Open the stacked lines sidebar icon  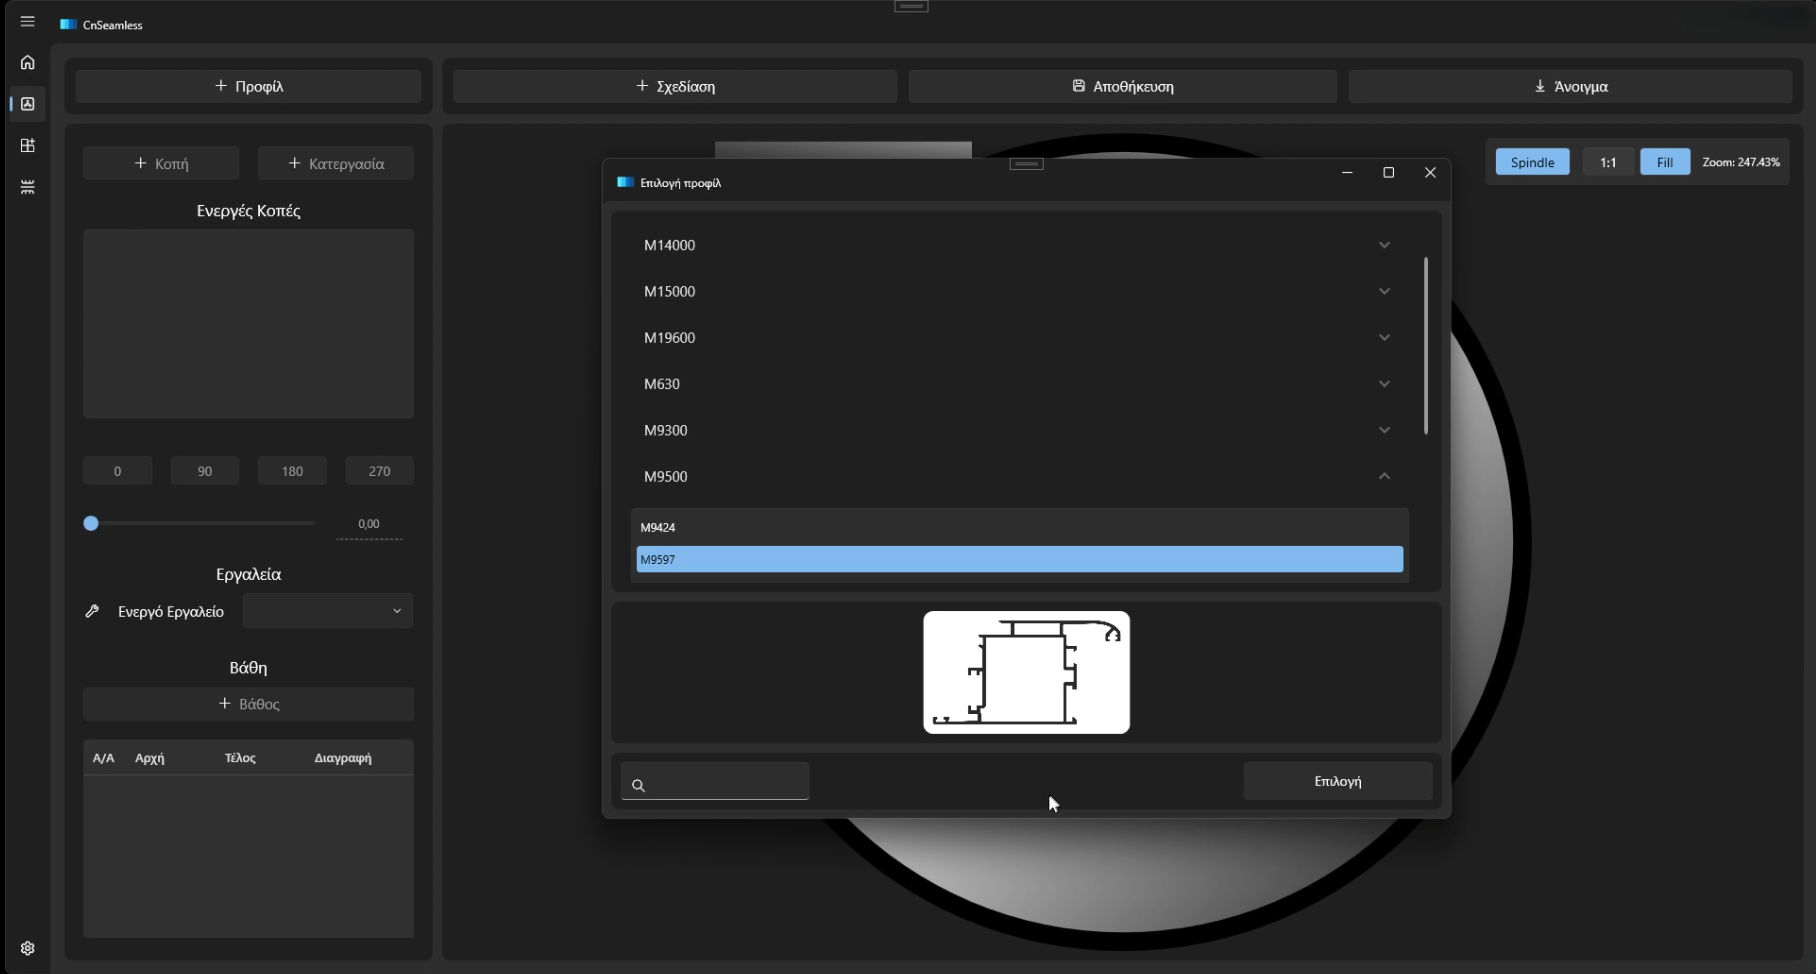tap(27, 187)
